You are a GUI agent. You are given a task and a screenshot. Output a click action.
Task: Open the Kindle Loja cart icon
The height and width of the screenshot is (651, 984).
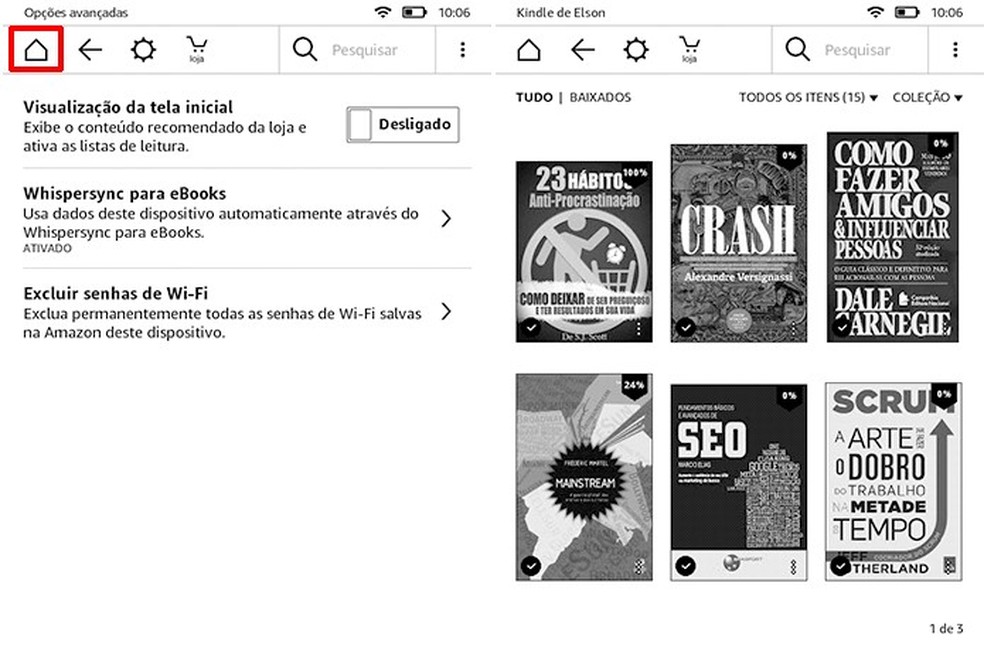point(196,49)
